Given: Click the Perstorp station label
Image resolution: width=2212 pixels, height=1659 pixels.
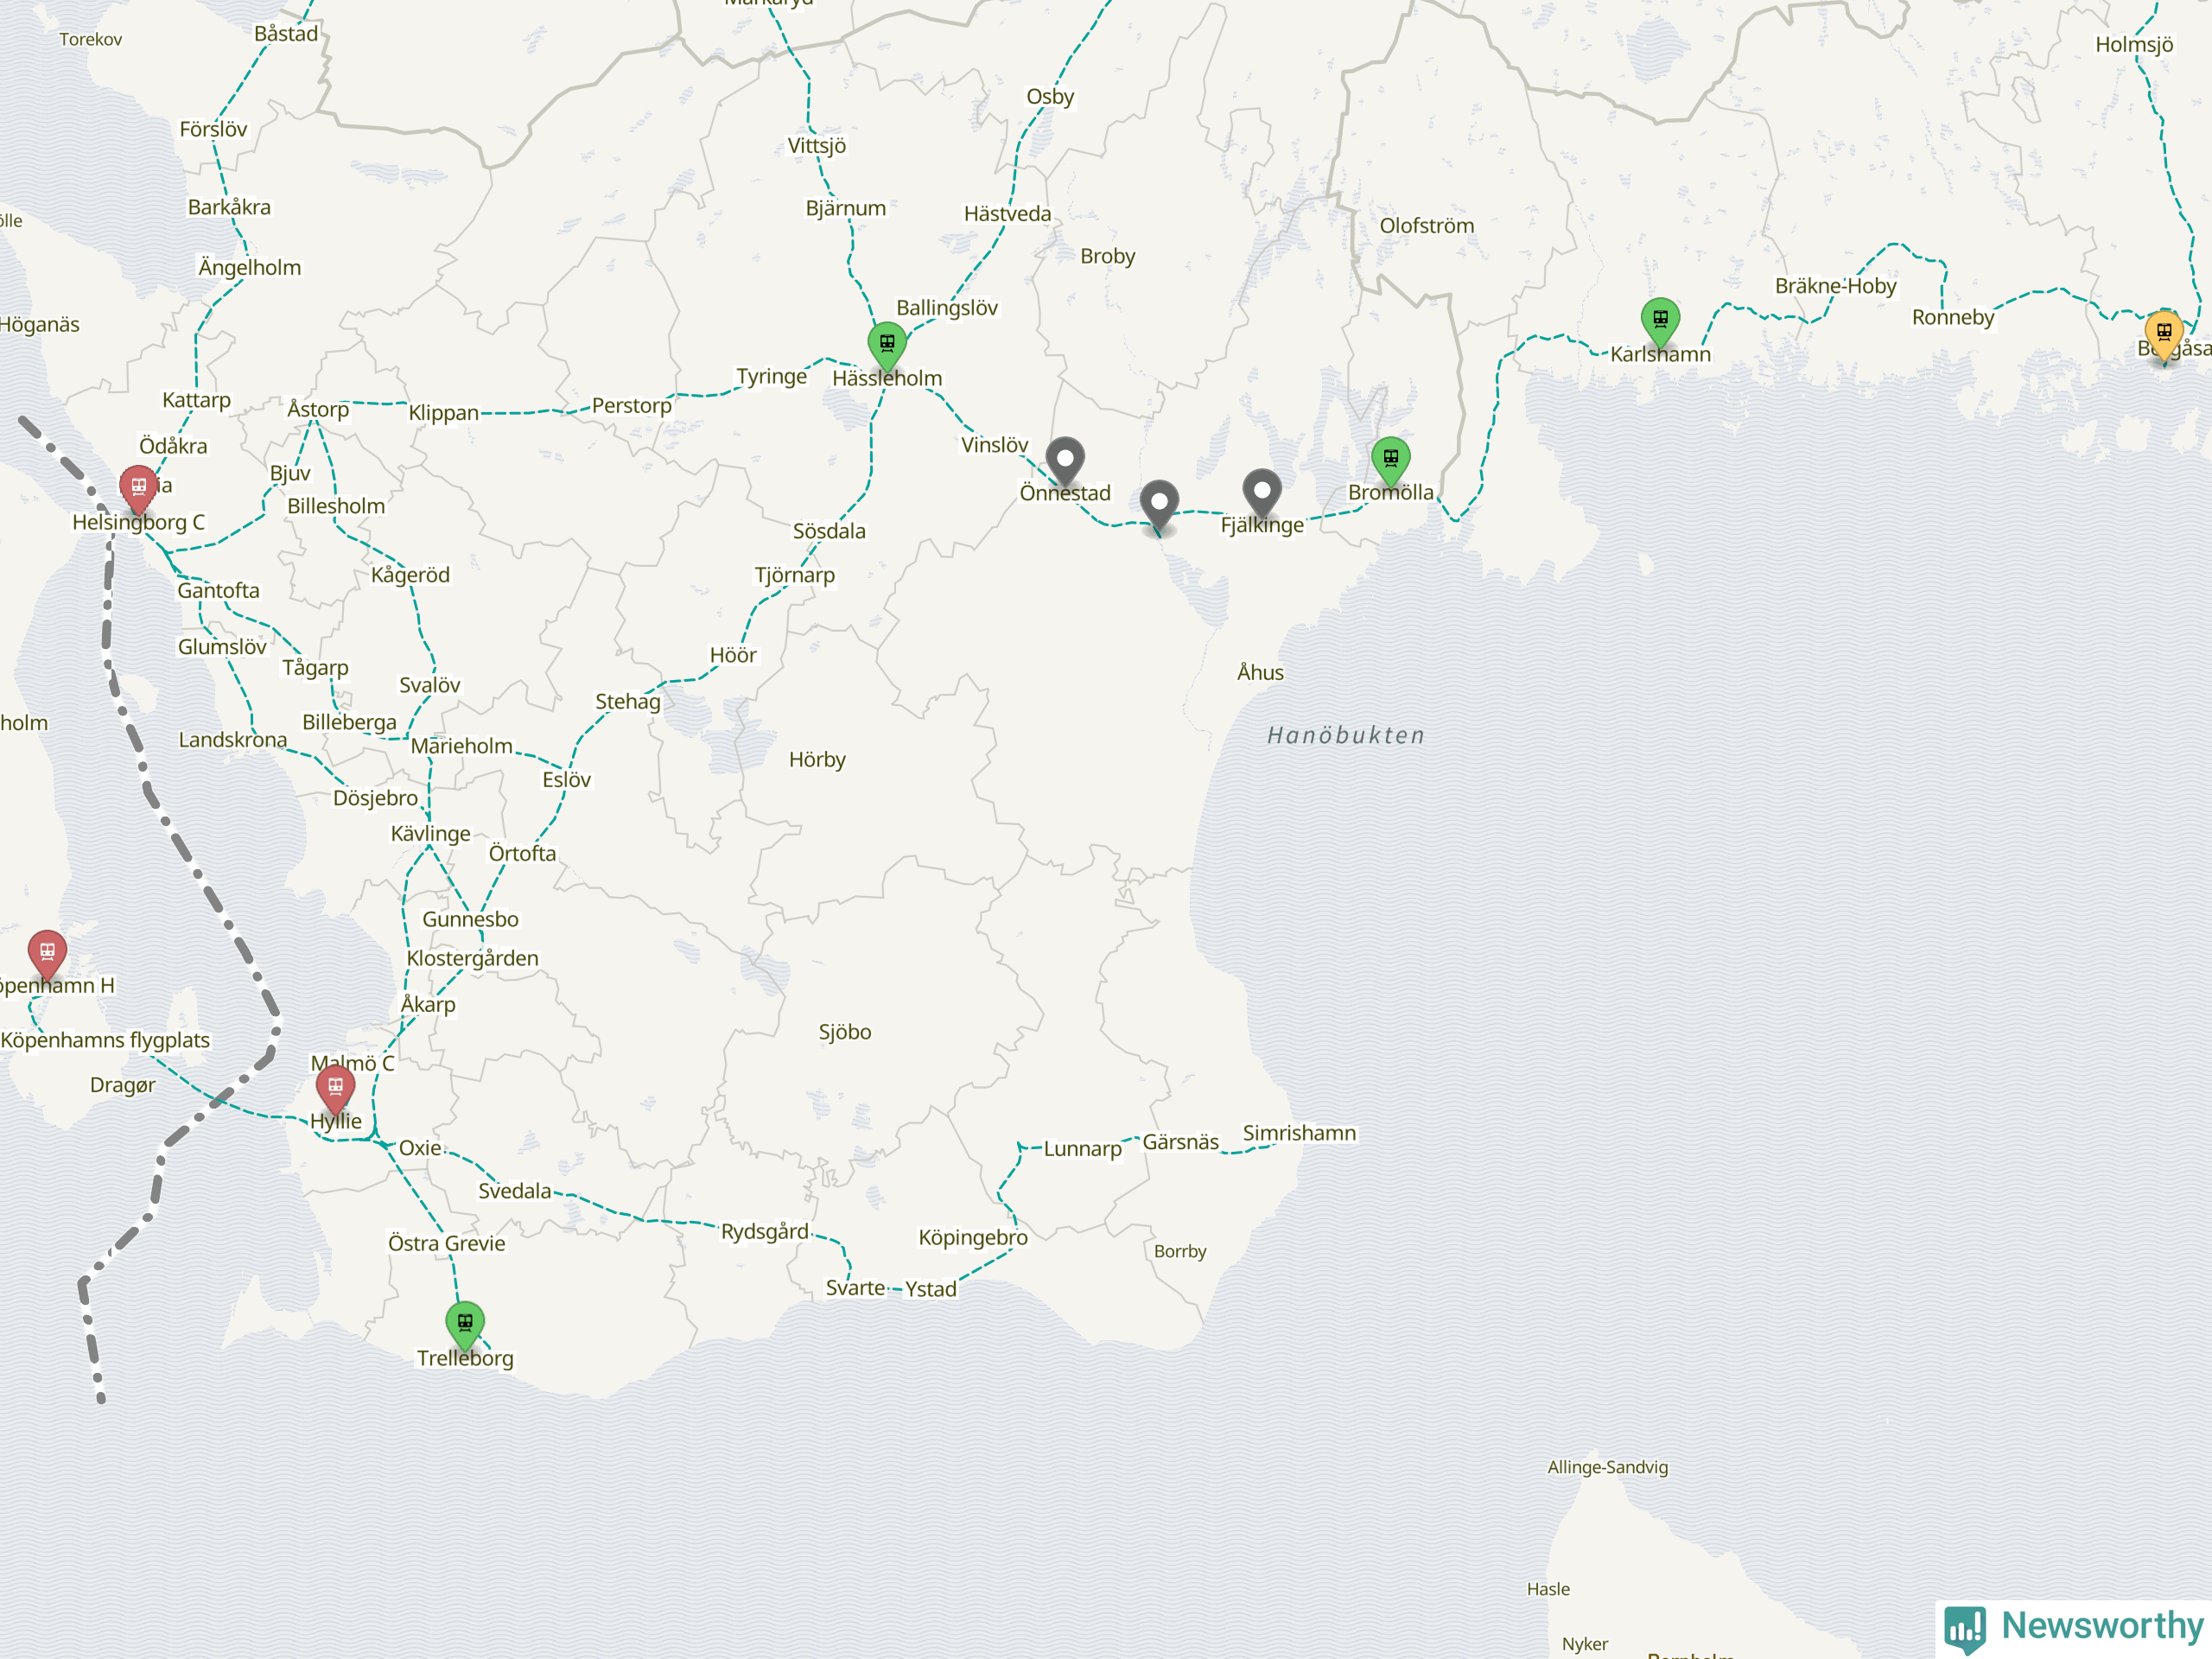Looking at the screenshot, I should 632,406.
